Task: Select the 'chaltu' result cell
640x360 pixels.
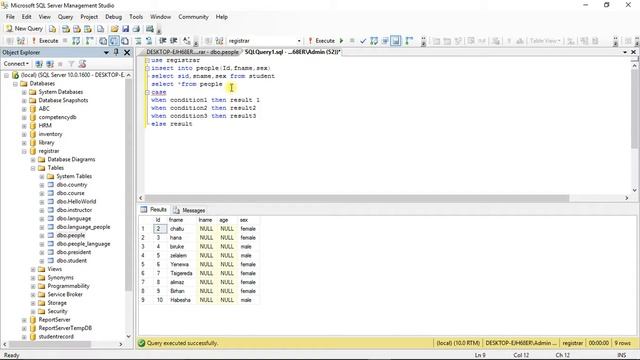Action: click(181, 229)
